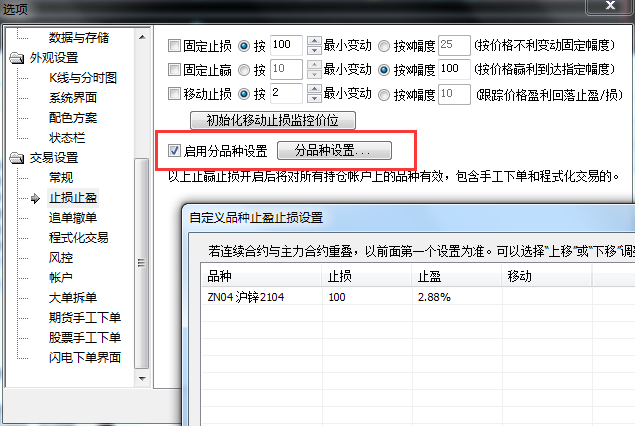The width and height of the screenshot is (635, 426).
Task: Click 移动止损 percent field showing 10
Action: coord(454,94)
